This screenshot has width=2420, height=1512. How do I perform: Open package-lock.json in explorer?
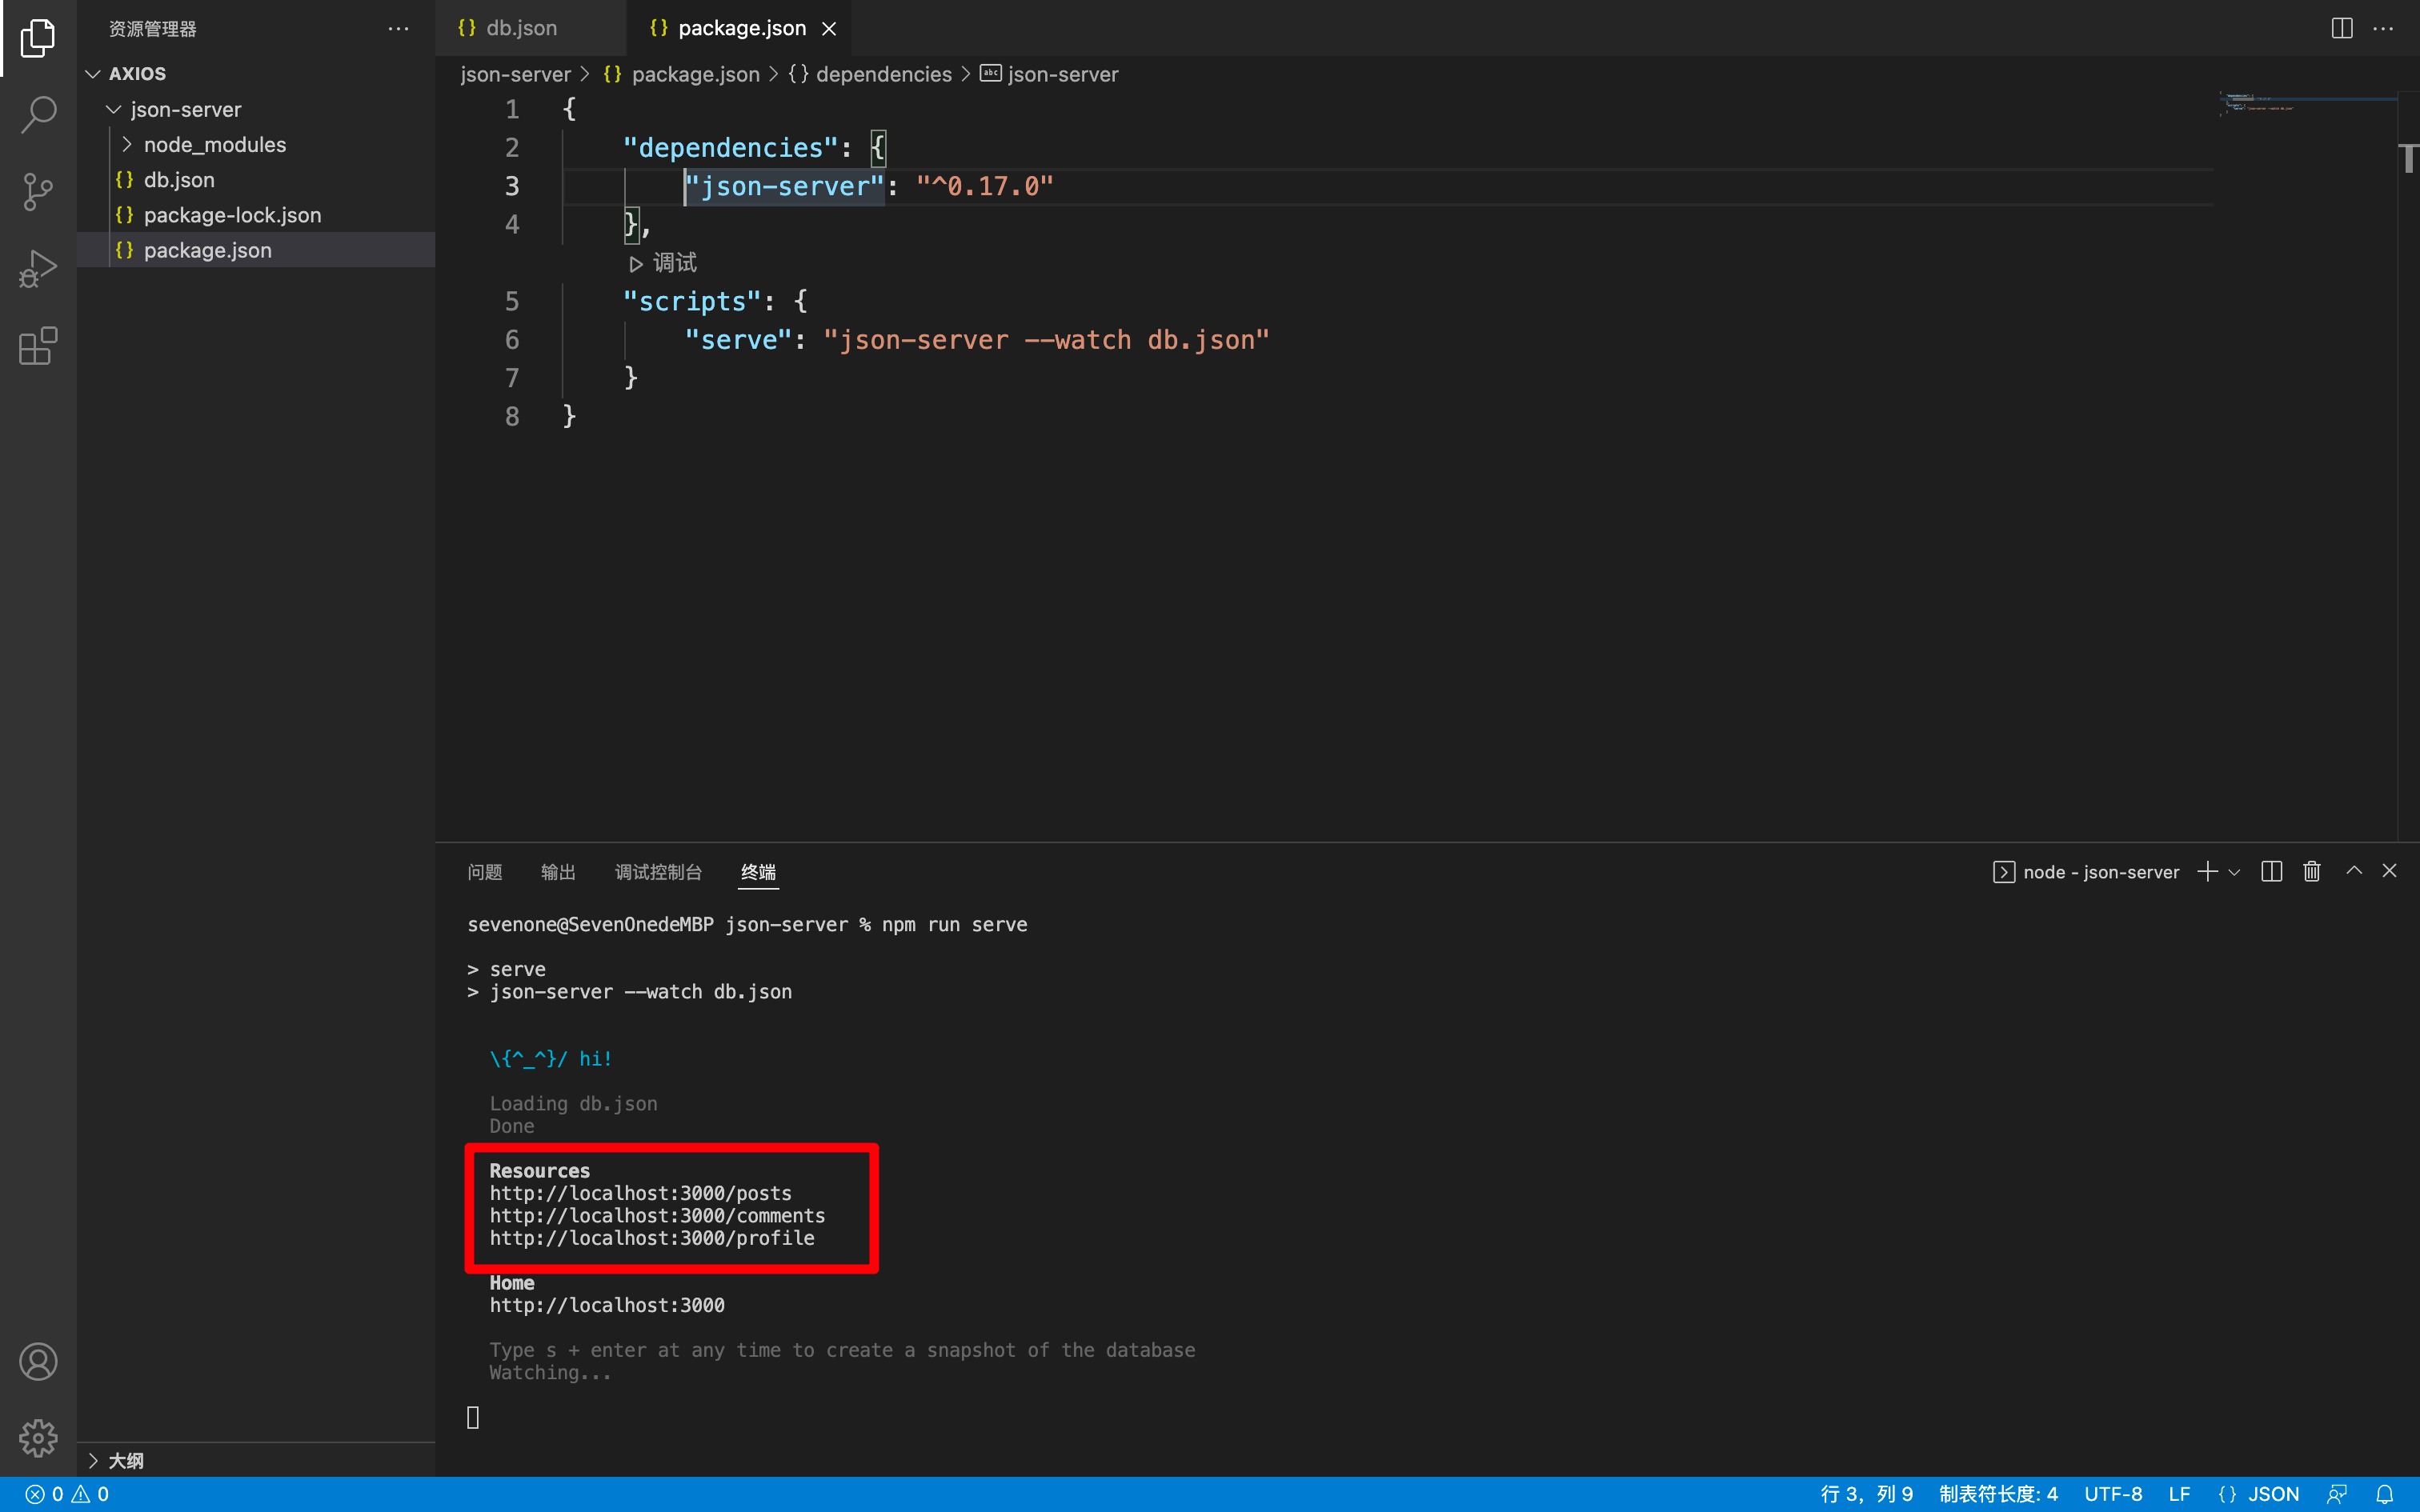coord(232,215)
